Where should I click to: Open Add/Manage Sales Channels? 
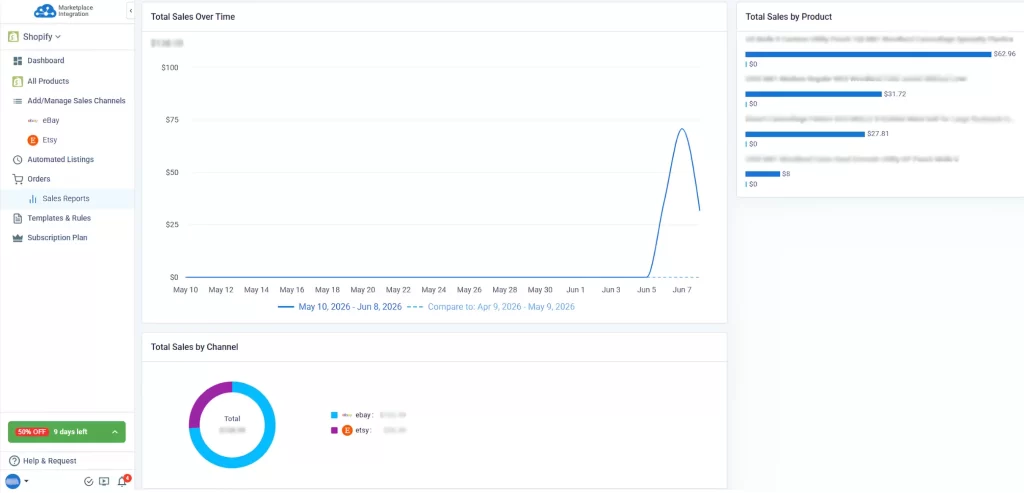tap(76, 101)
